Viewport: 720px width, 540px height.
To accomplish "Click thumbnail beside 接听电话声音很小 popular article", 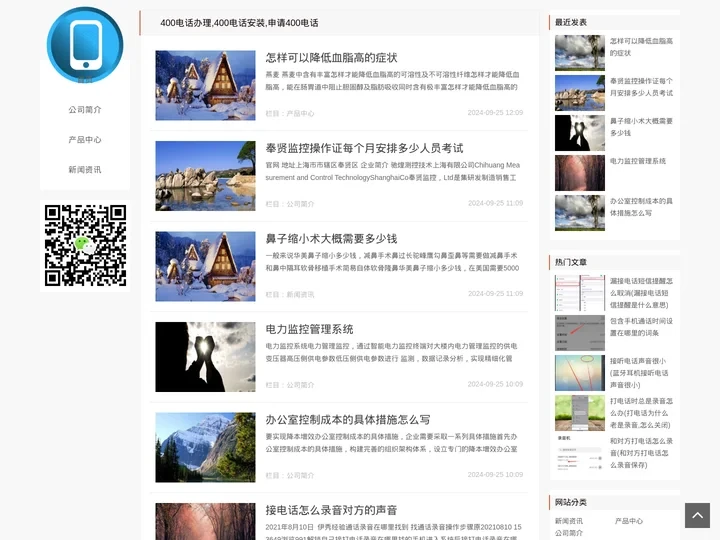I will pos(579,373).
